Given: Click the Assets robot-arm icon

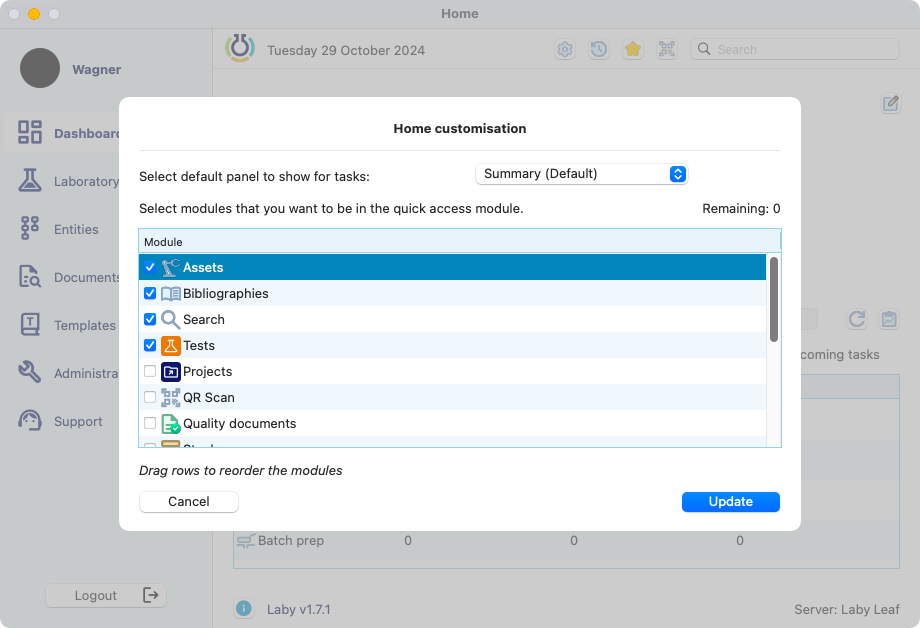Looking at the screenshot, I should point(171,267).
